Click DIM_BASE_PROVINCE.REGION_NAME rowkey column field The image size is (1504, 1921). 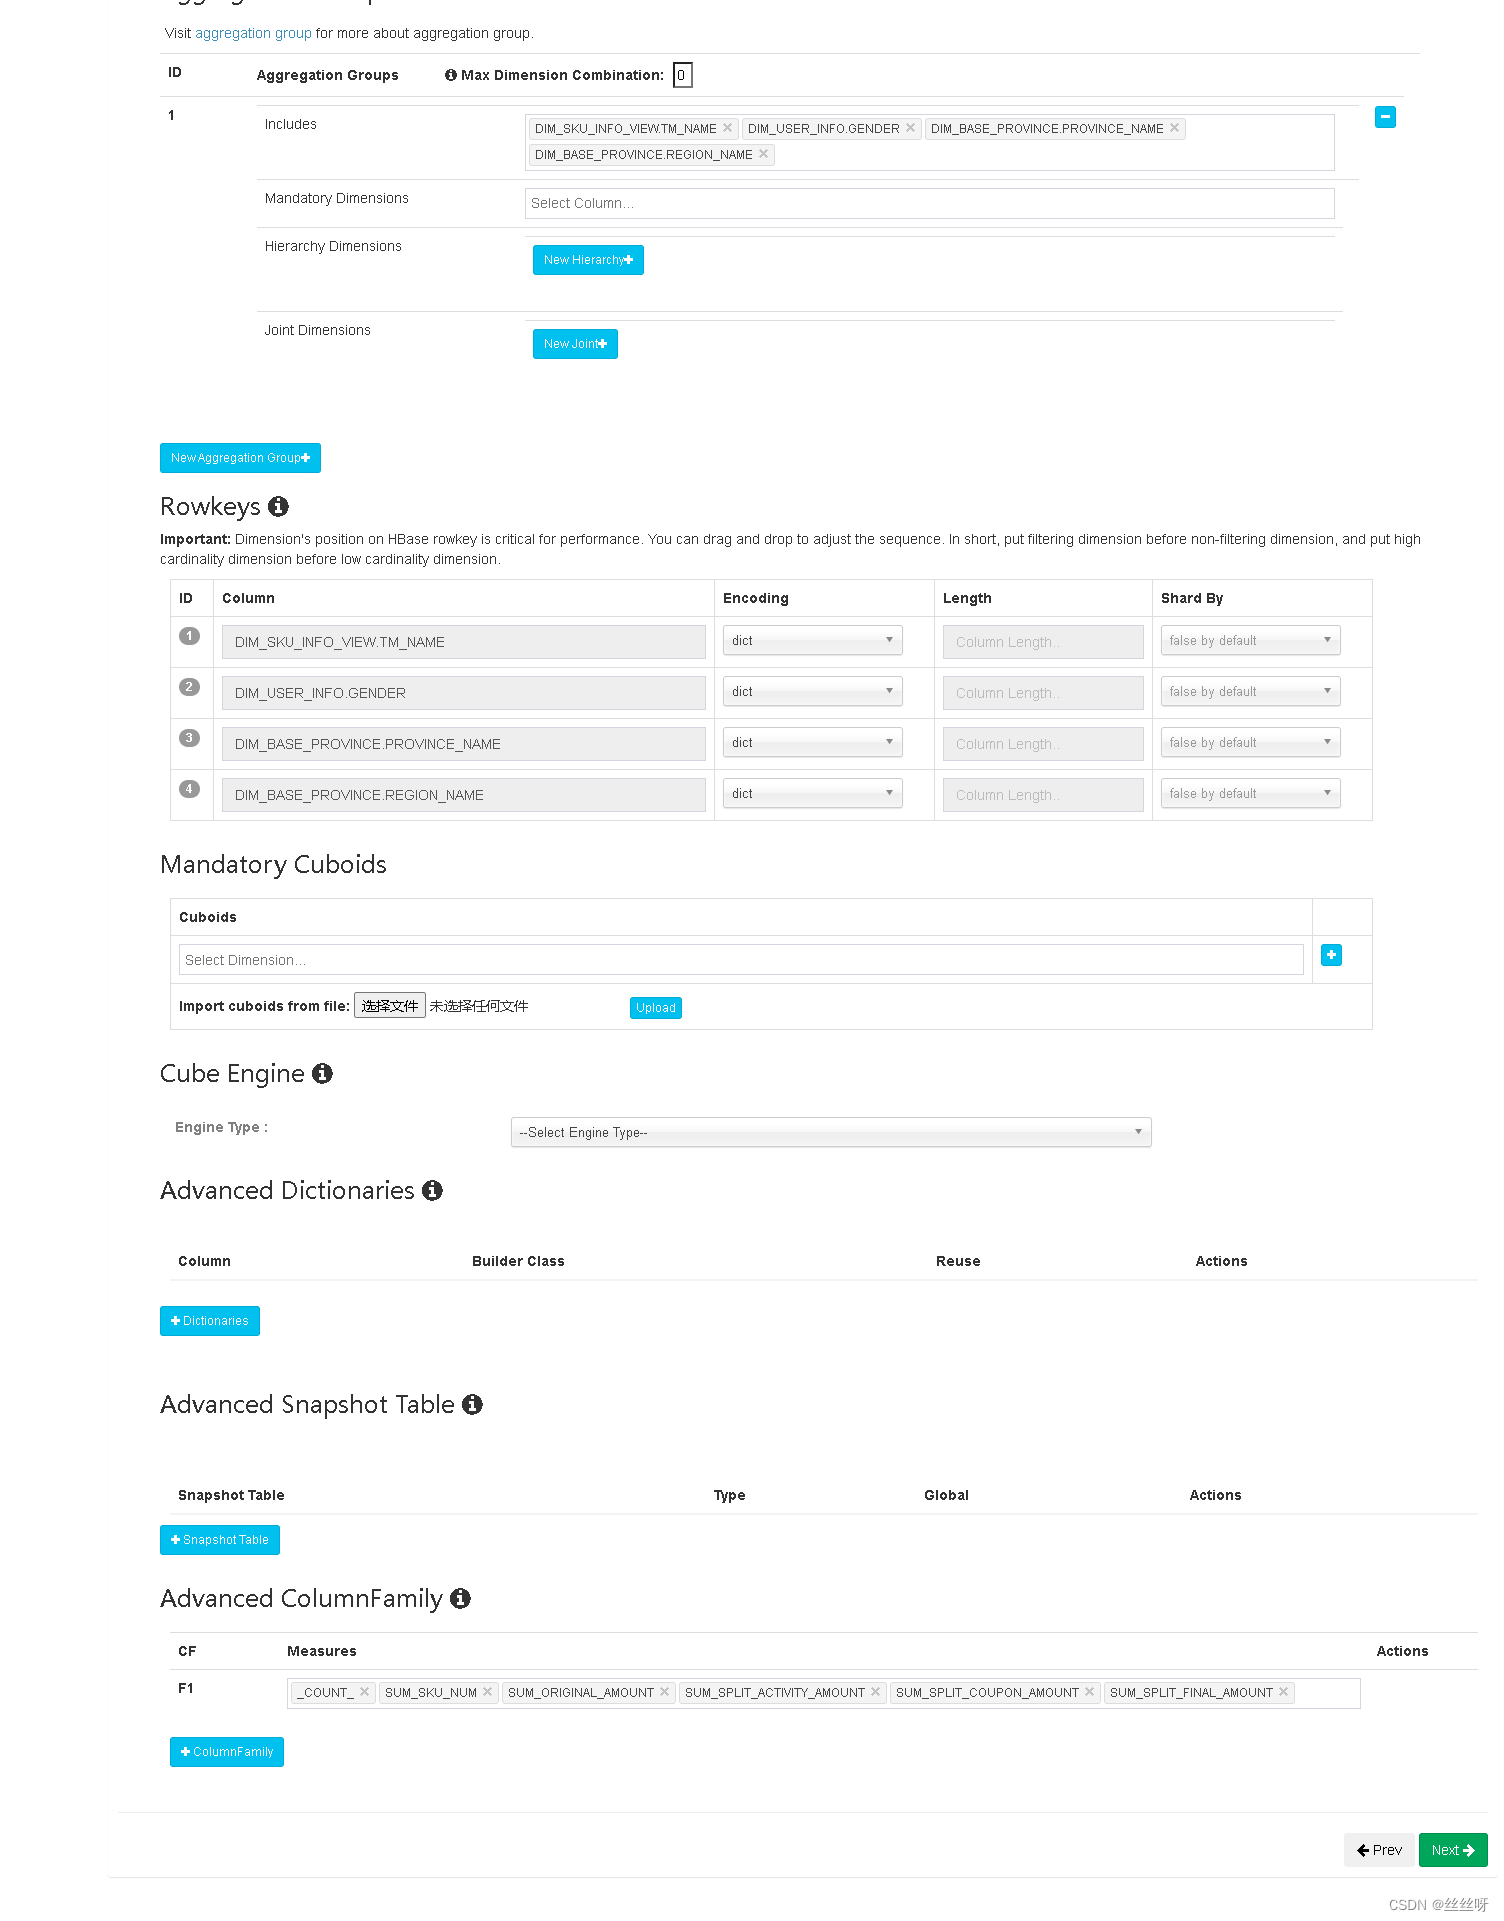[464, 795]
